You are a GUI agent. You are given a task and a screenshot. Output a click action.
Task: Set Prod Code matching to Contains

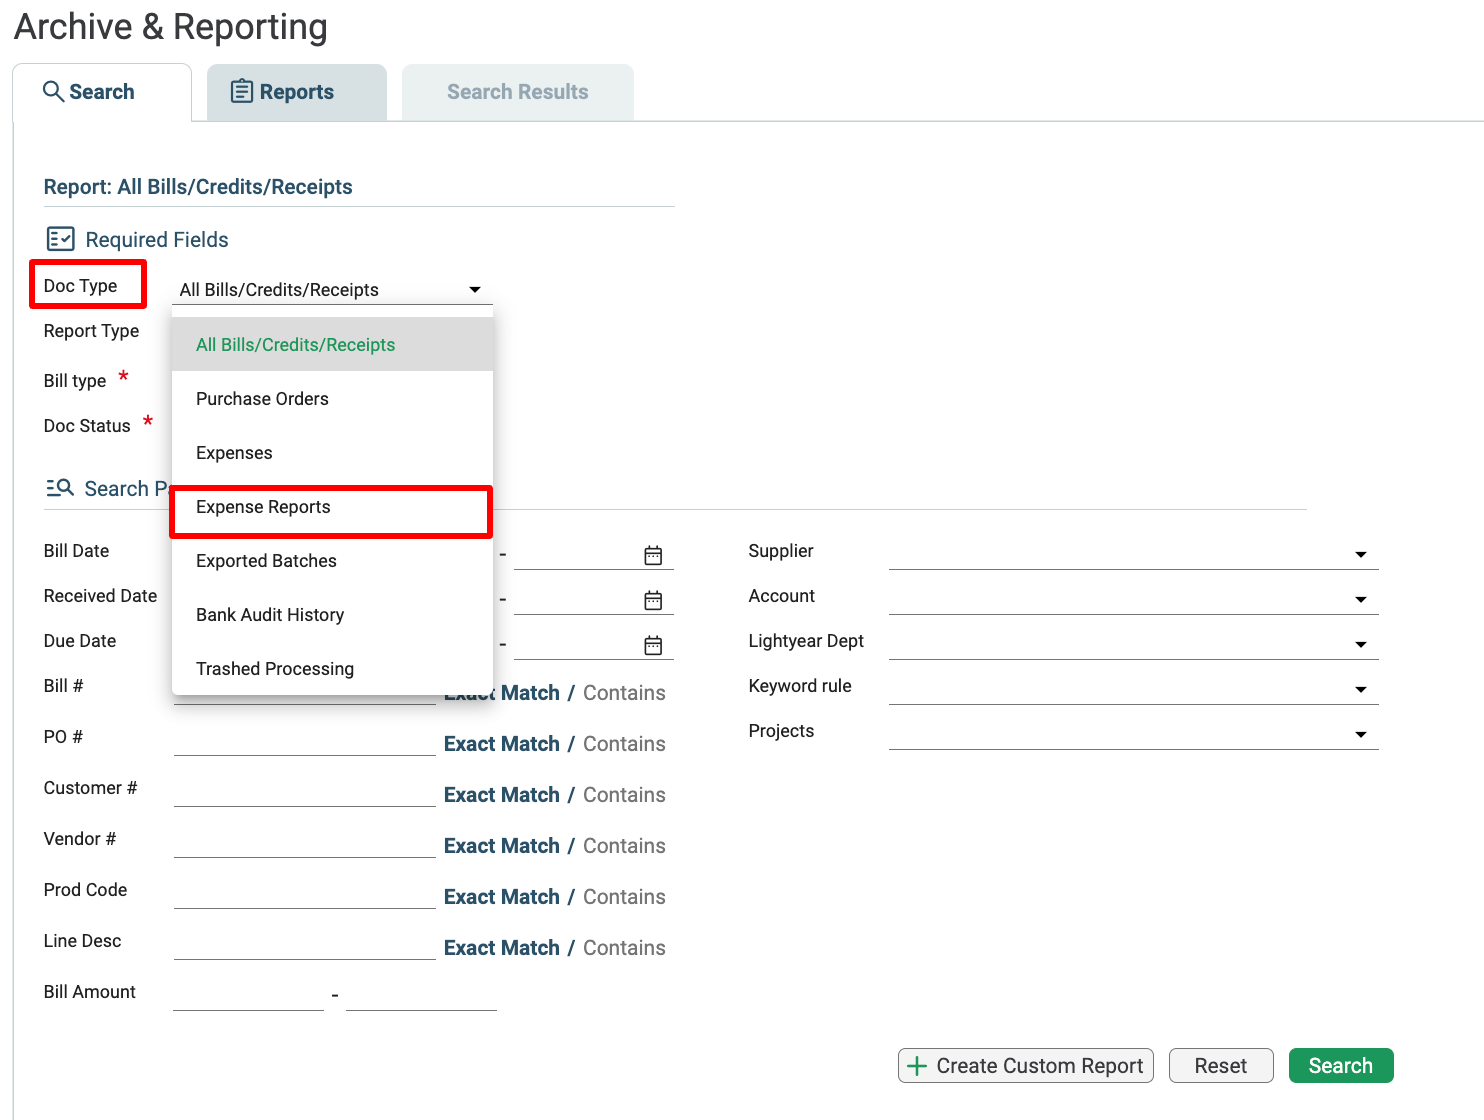pos(624,897)
